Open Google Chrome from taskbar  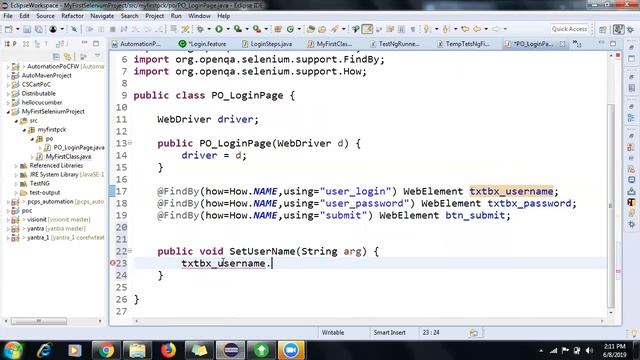[106, 350]
